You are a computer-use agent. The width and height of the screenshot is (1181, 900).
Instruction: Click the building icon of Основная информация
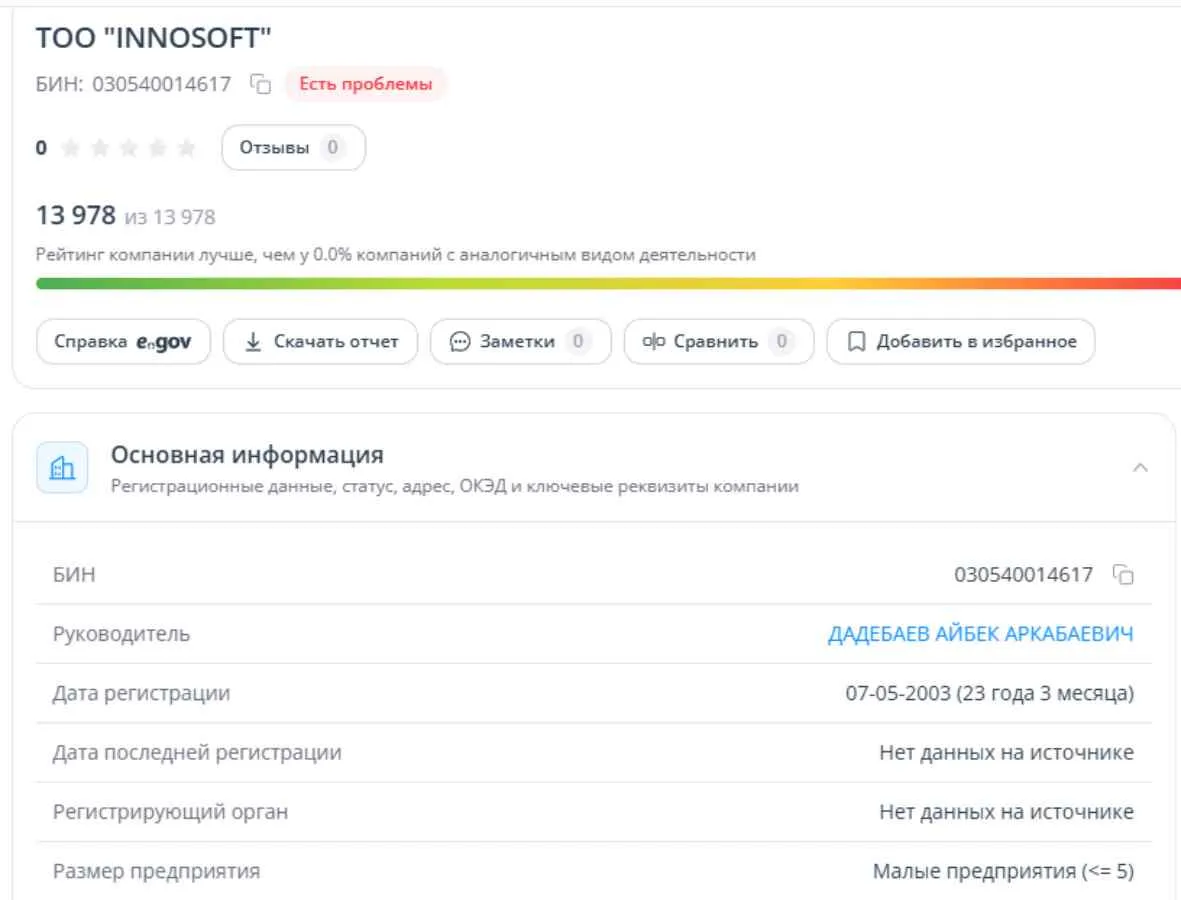62,468
